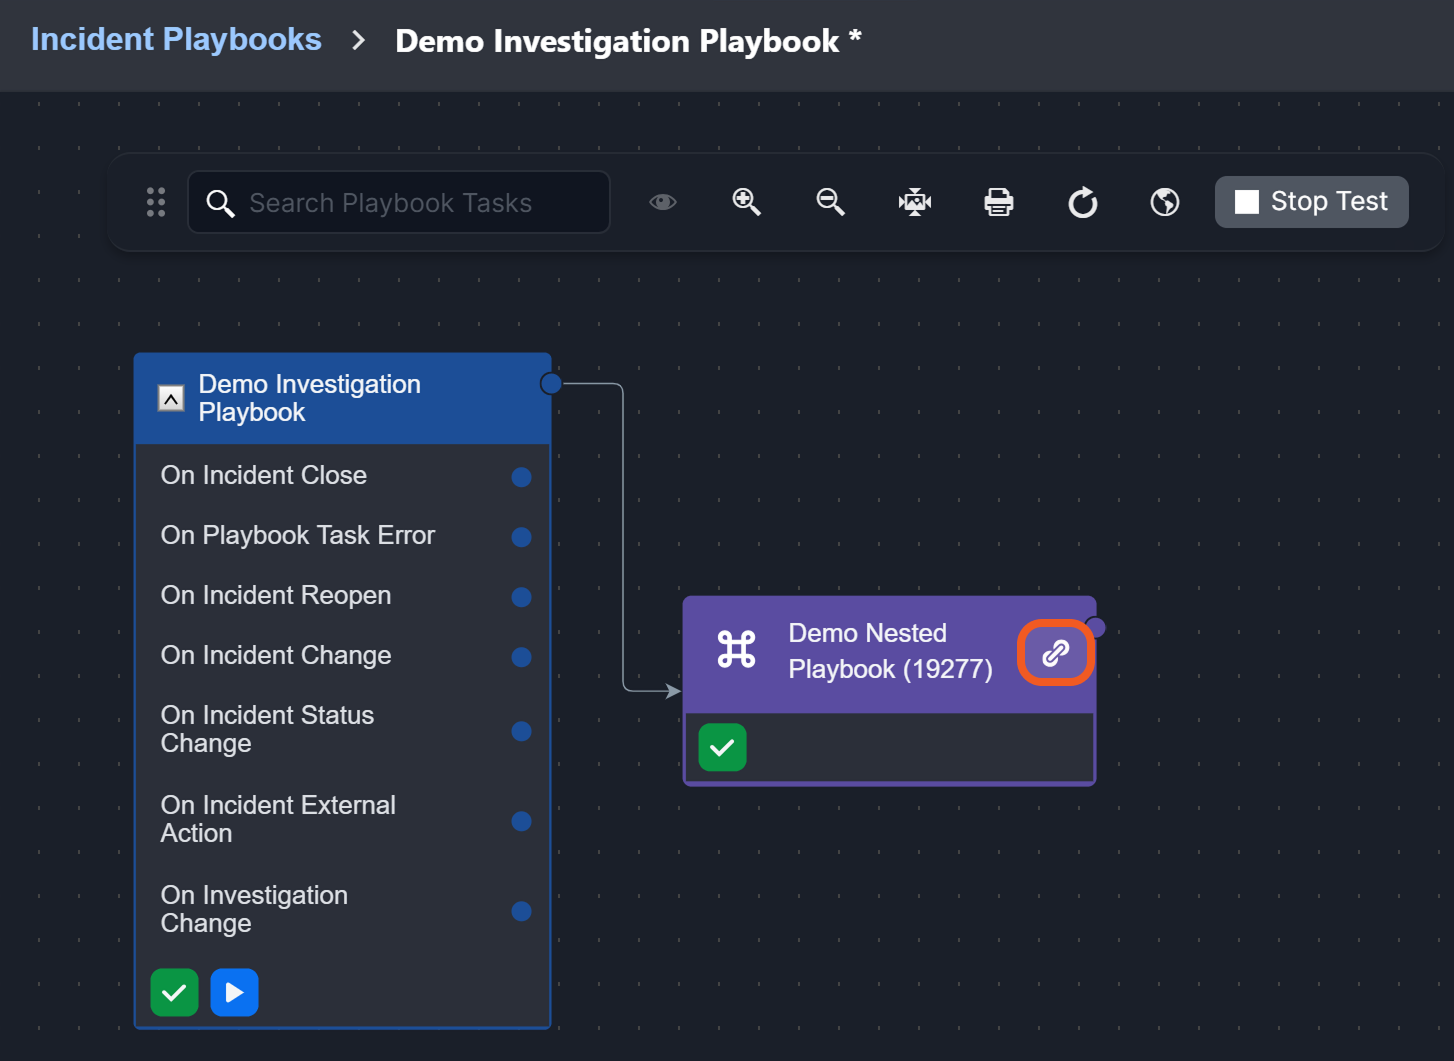1454x1061 pixels.
Task: Select the On Playbook Task Error trigger
Action: [x=298, y=535]
